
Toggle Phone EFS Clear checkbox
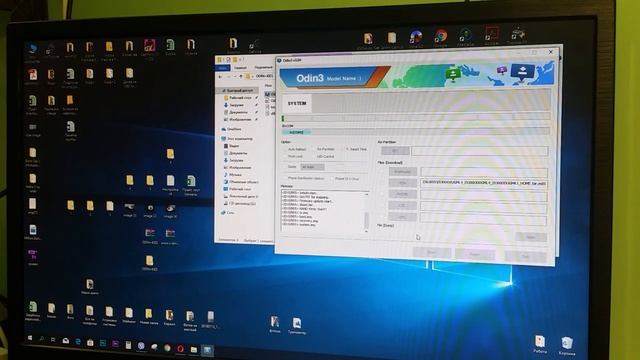click(332, 179)
